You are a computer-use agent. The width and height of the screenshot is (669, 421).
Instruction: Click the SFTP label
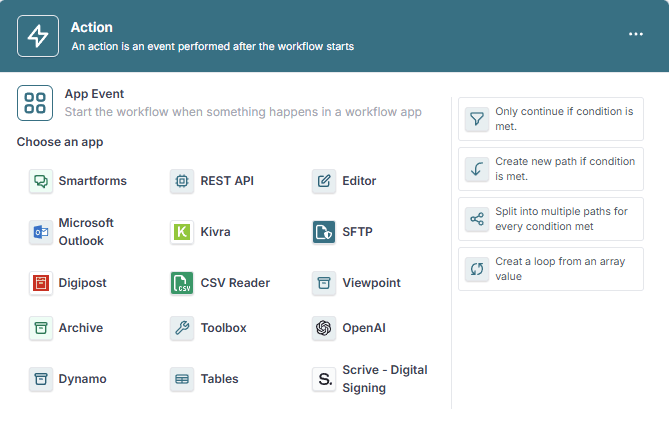[358, 232]
